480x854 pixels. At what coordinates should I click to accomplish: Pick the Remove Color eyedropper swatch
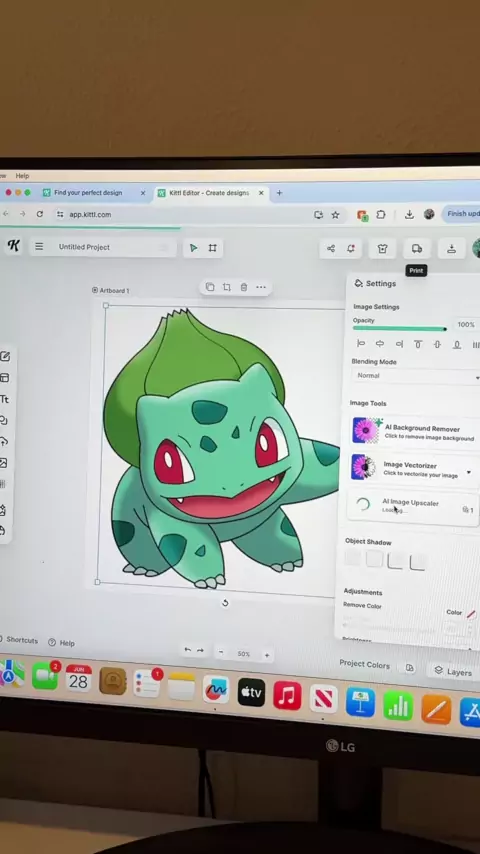(471, 613)
